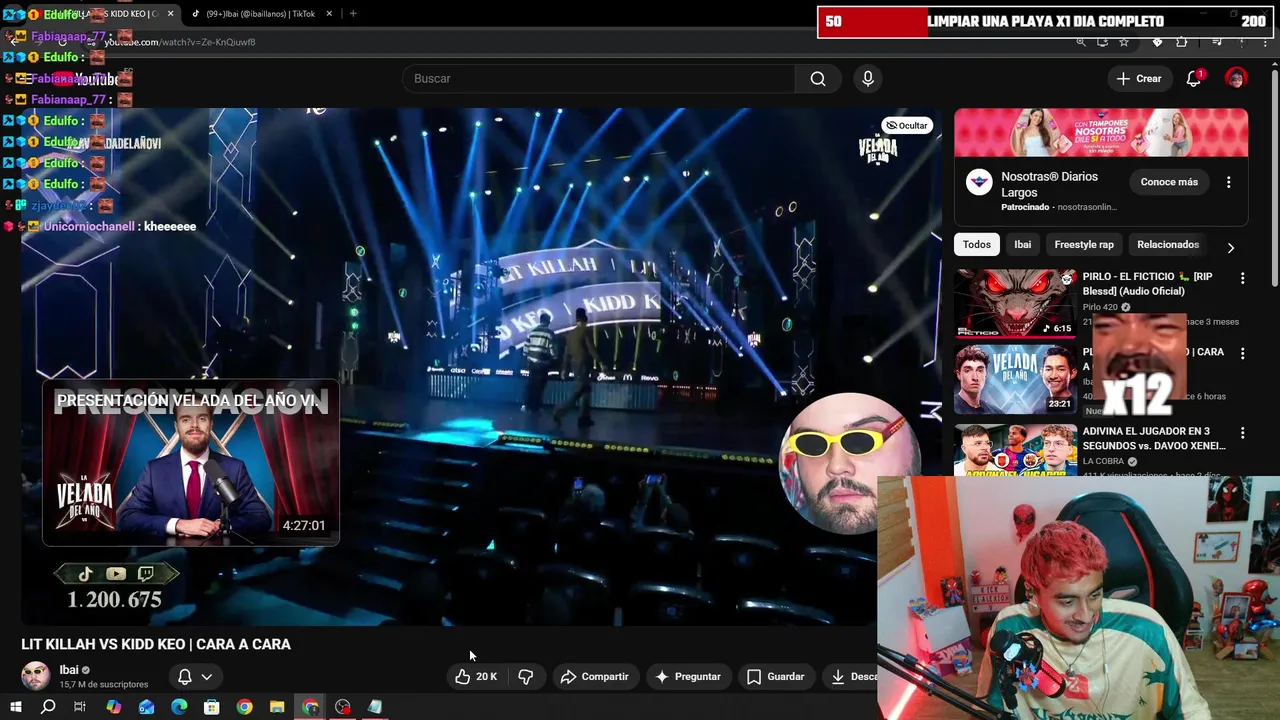Image resolution: width=1280 pixels, height=720 pixels.
Task: Click the video title Lit Killah vs Kidd Keo
Action: [x=156, y=645]
